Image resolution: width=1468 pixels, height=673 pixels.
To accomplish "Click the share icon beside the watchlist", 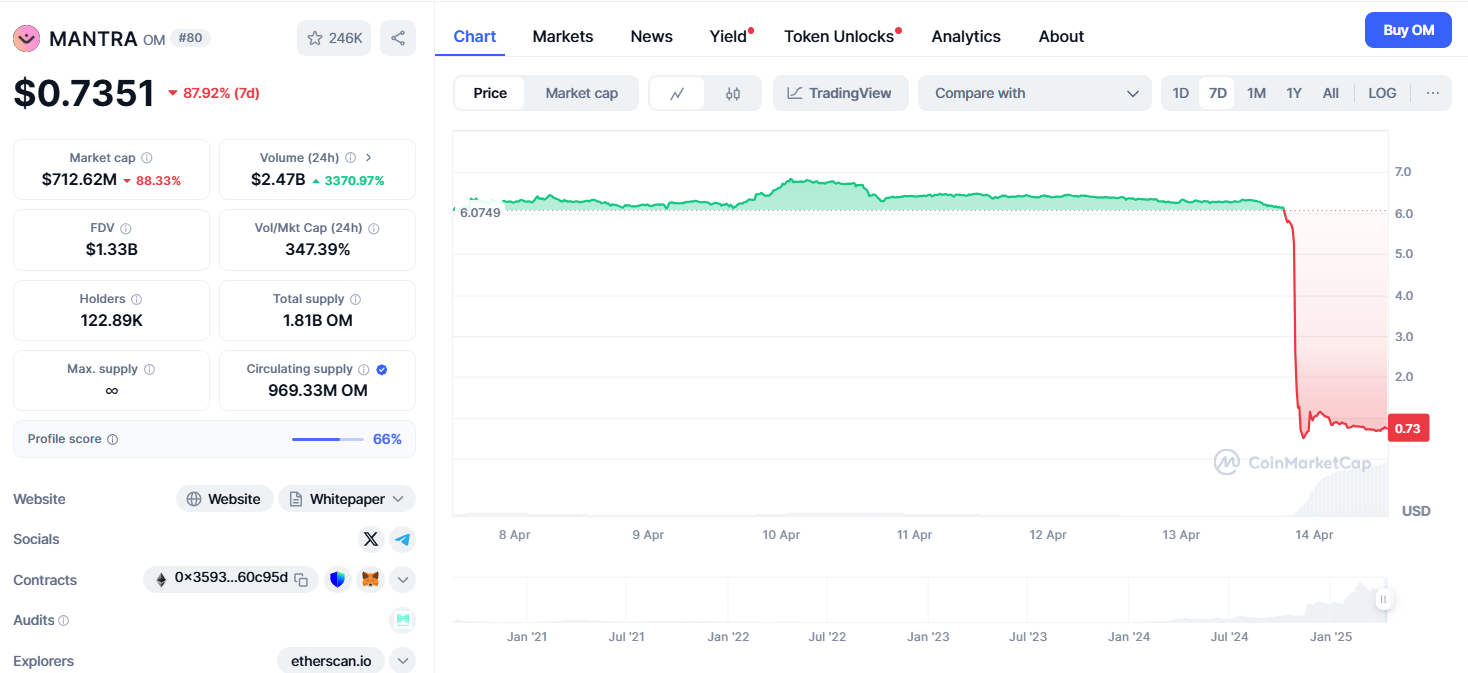I will pos(398,38).
